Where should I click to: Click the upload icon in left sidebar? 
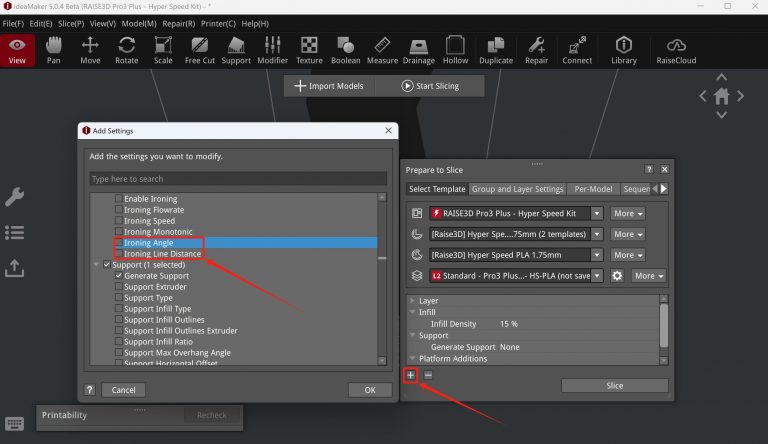tap(15, 268)
